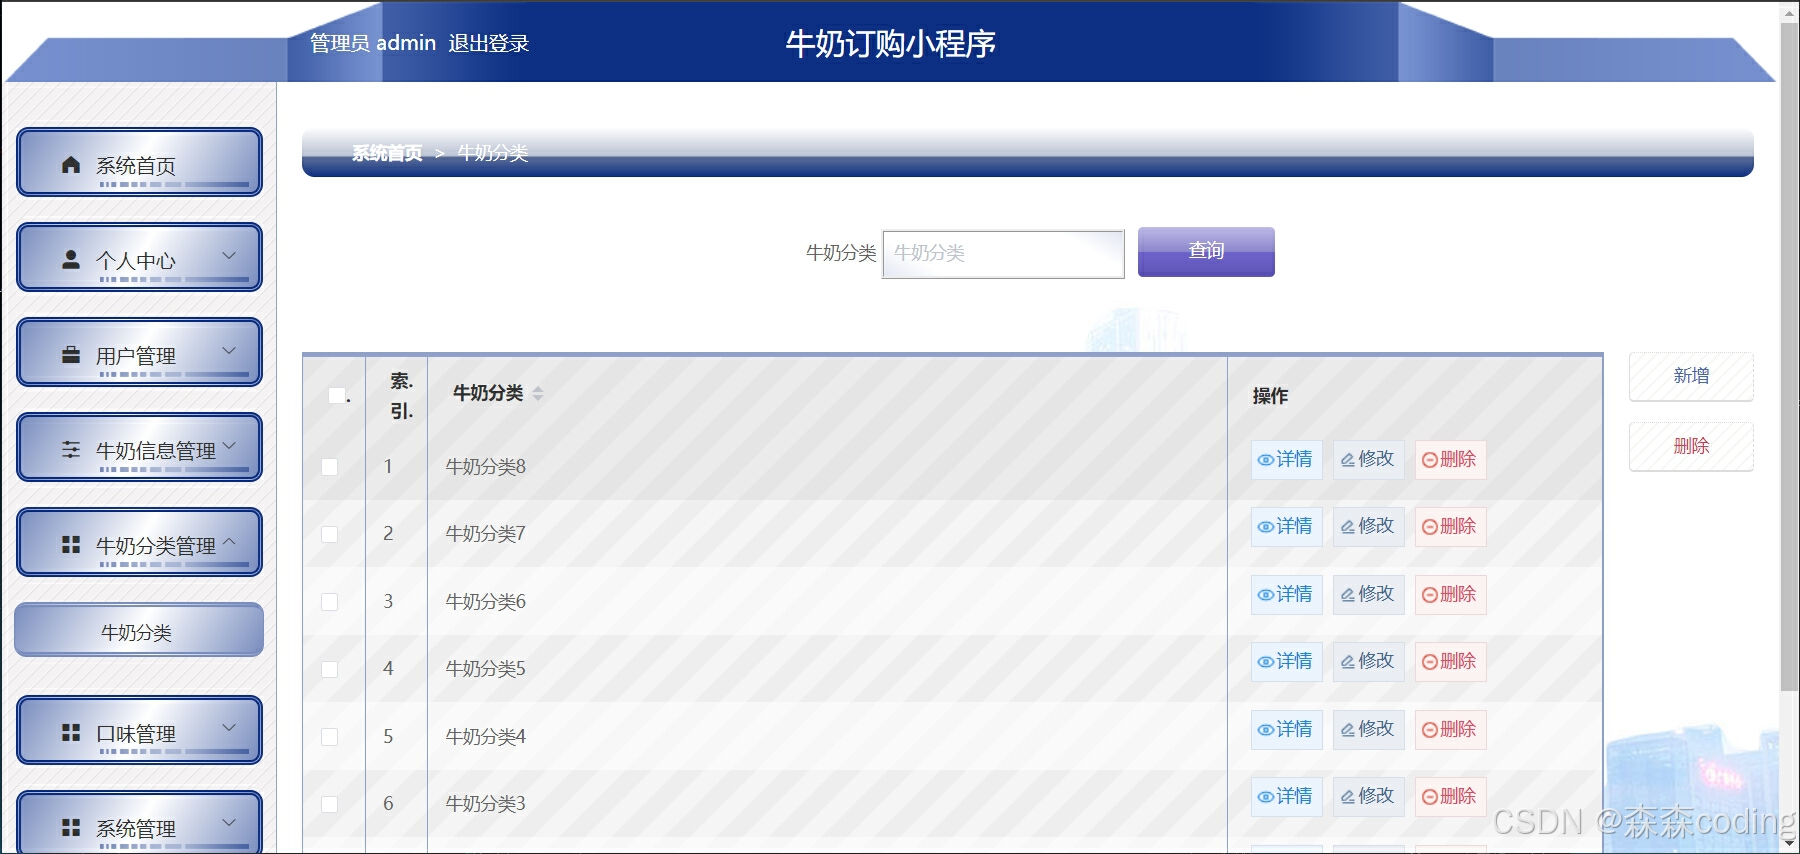Expand the 口味管理 menu chevron
1800x854 pixels.
point(229,727)
